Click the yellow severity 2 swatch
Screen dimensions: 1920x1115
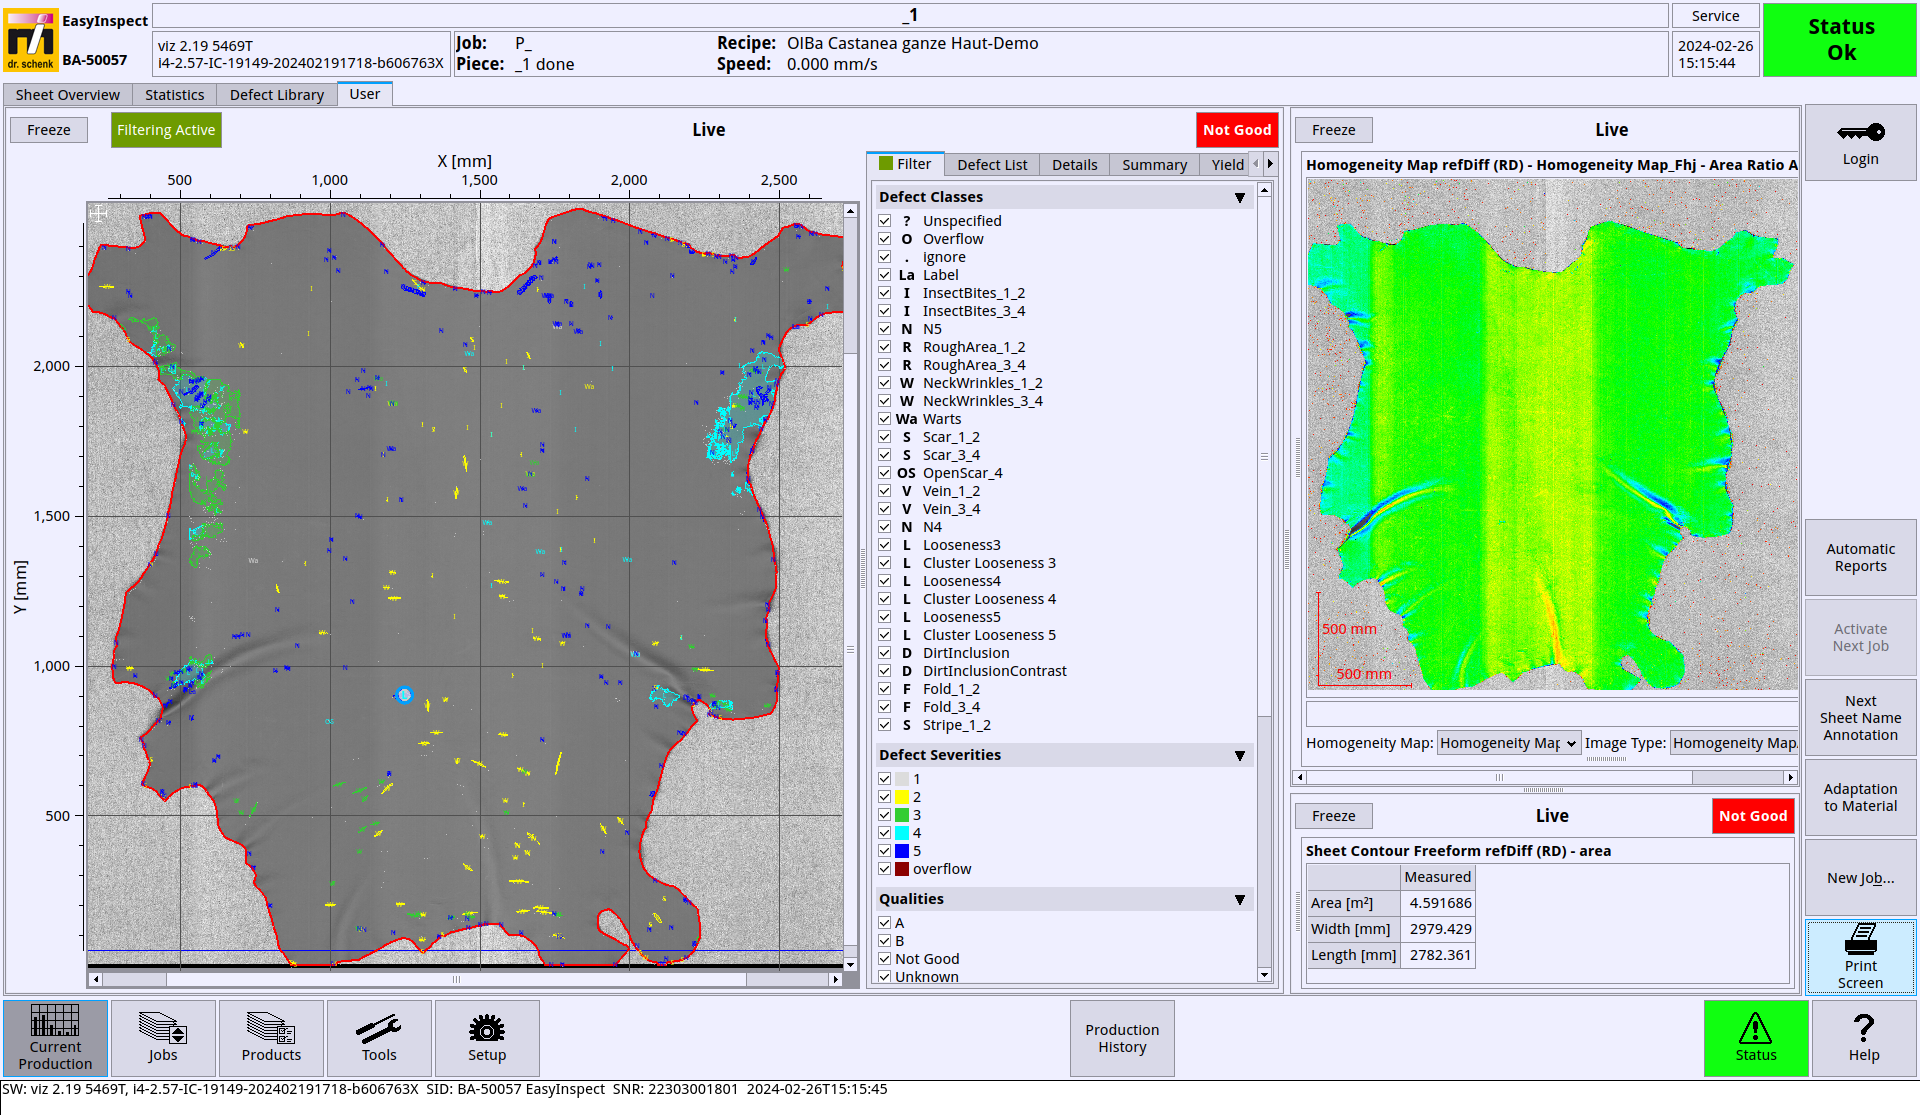coord(902,797)
